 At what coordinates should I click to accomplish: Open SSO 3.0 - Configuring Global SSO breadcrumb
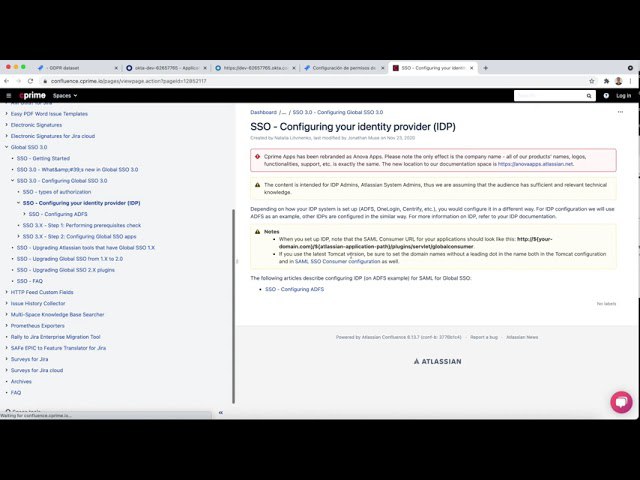pos(338,112)
